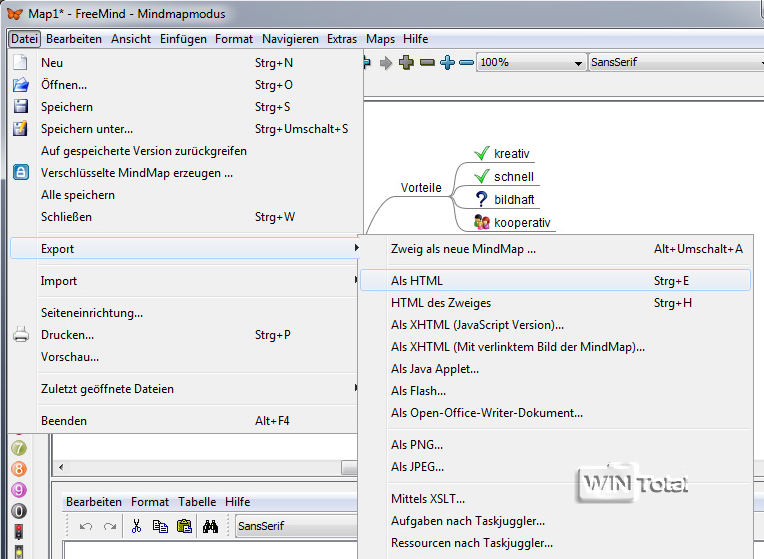Add the priority 0 icon from sidebar
Image resolution: width=764 pixels, height=559 pixels.
(x=19, y=511)
